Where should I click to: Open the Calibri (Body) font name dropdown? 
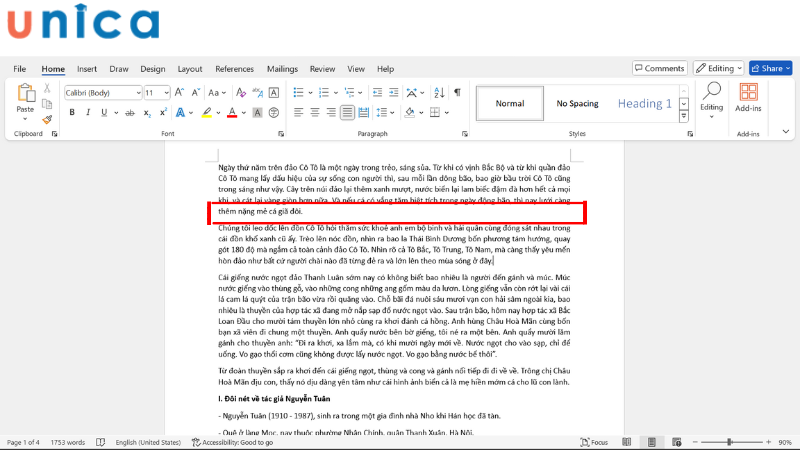(100, 92)
